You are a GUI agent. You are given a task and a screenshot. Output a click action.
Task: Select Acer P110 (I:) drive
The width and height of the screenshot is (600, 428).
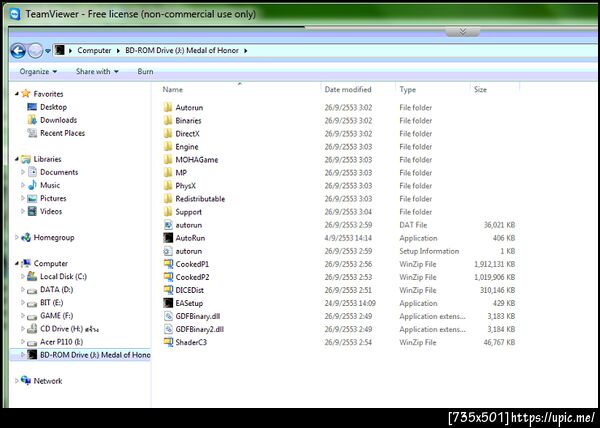61,342
